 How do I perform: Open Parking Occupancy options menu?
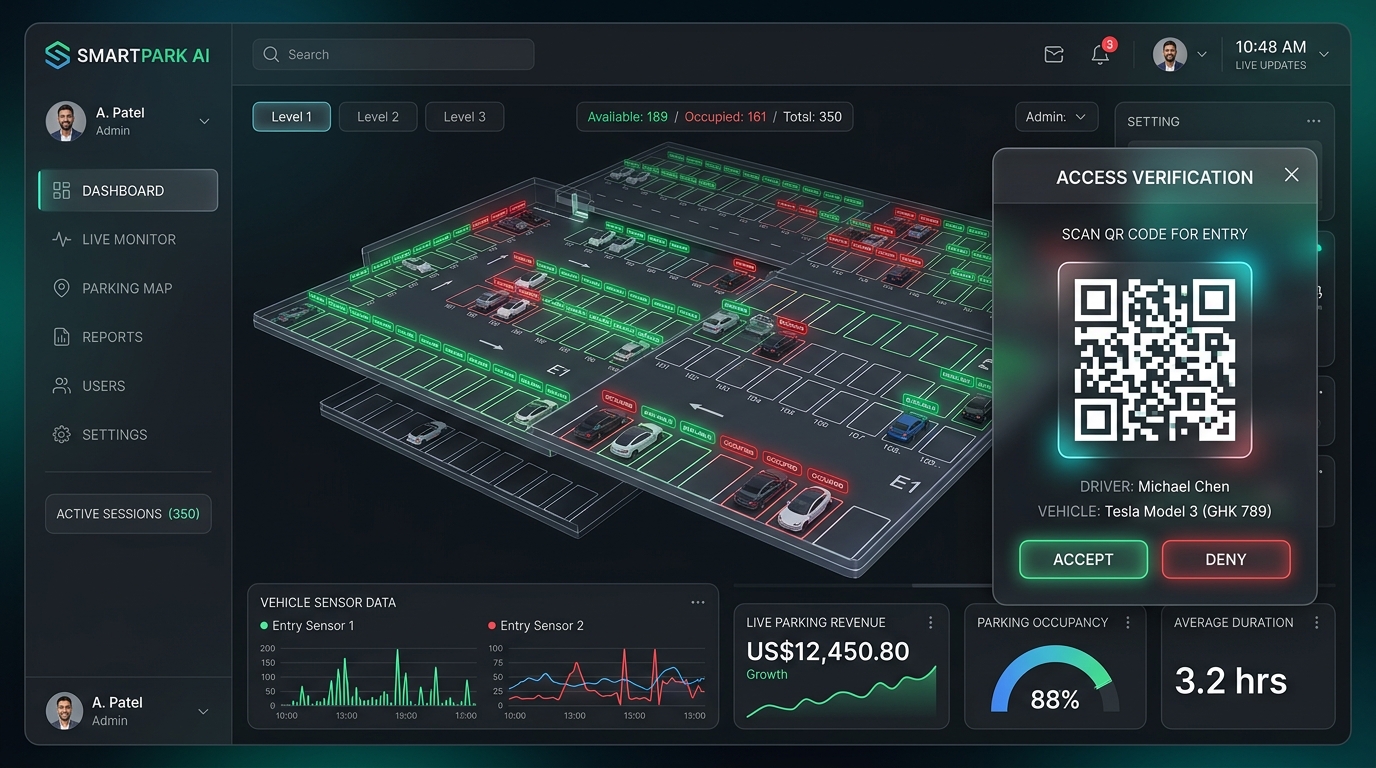(1128, 622)
